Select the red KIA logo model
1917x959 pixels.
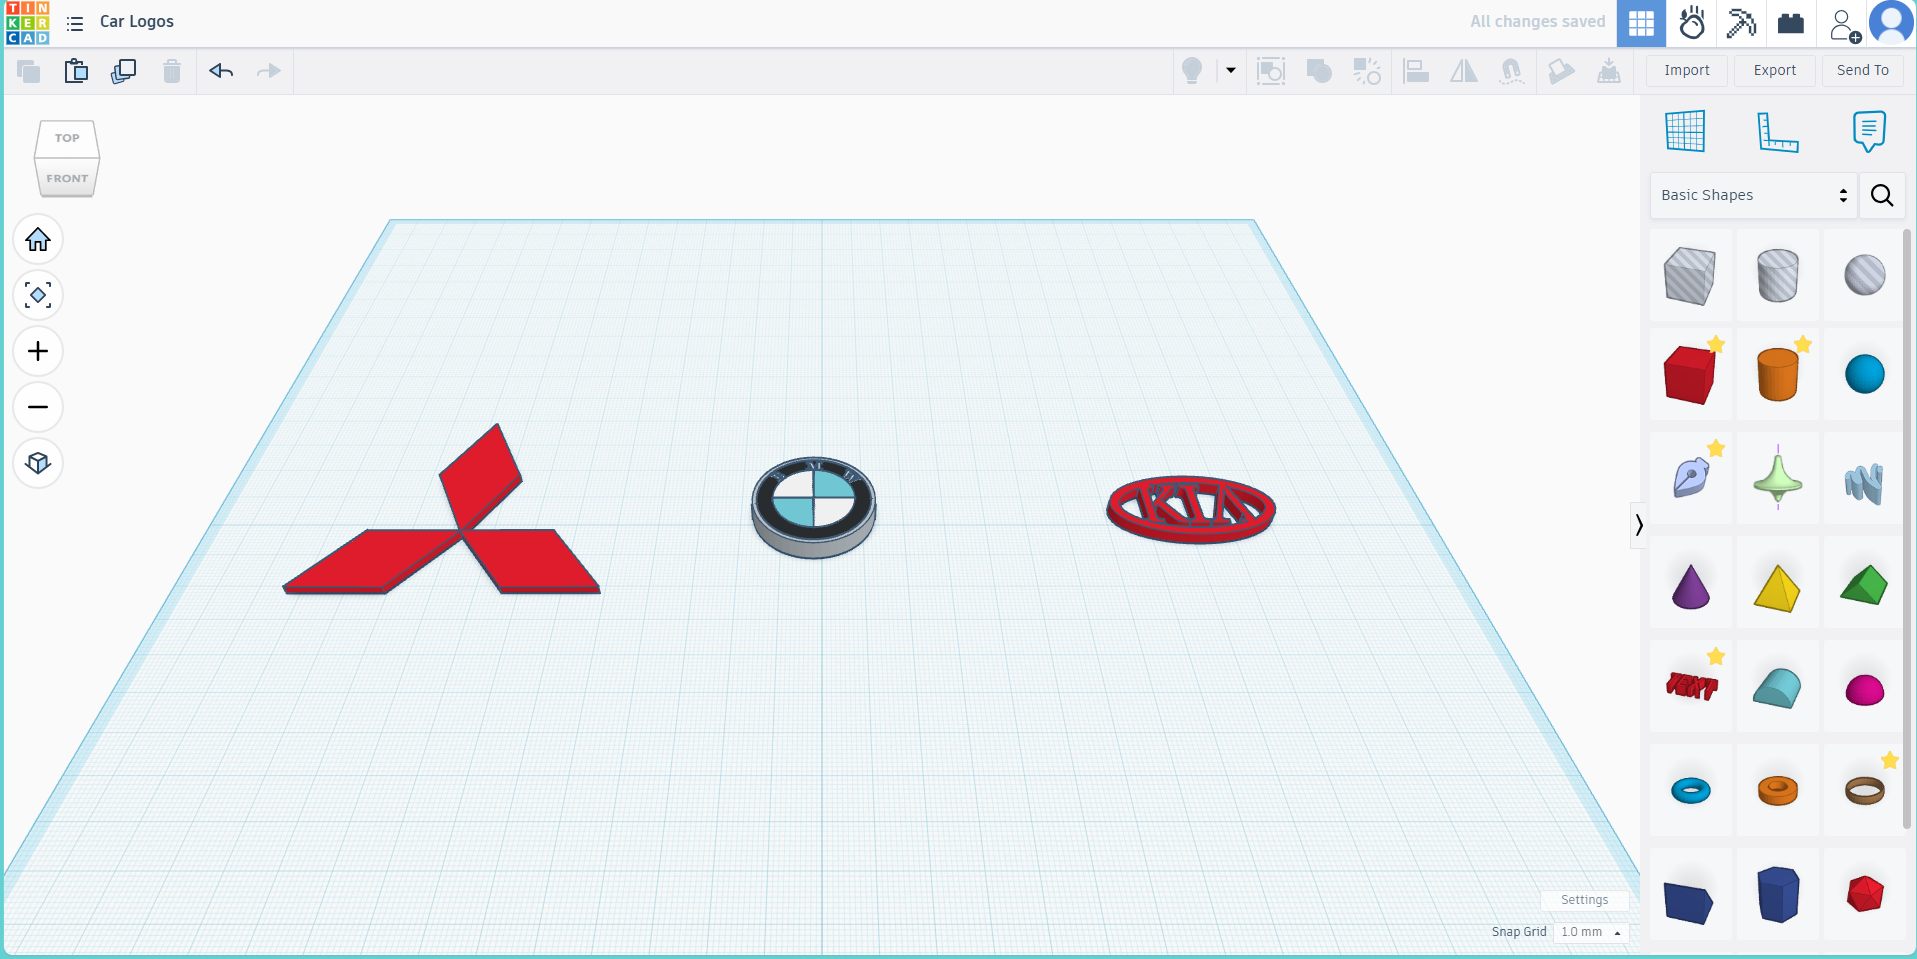[1191, 509]
